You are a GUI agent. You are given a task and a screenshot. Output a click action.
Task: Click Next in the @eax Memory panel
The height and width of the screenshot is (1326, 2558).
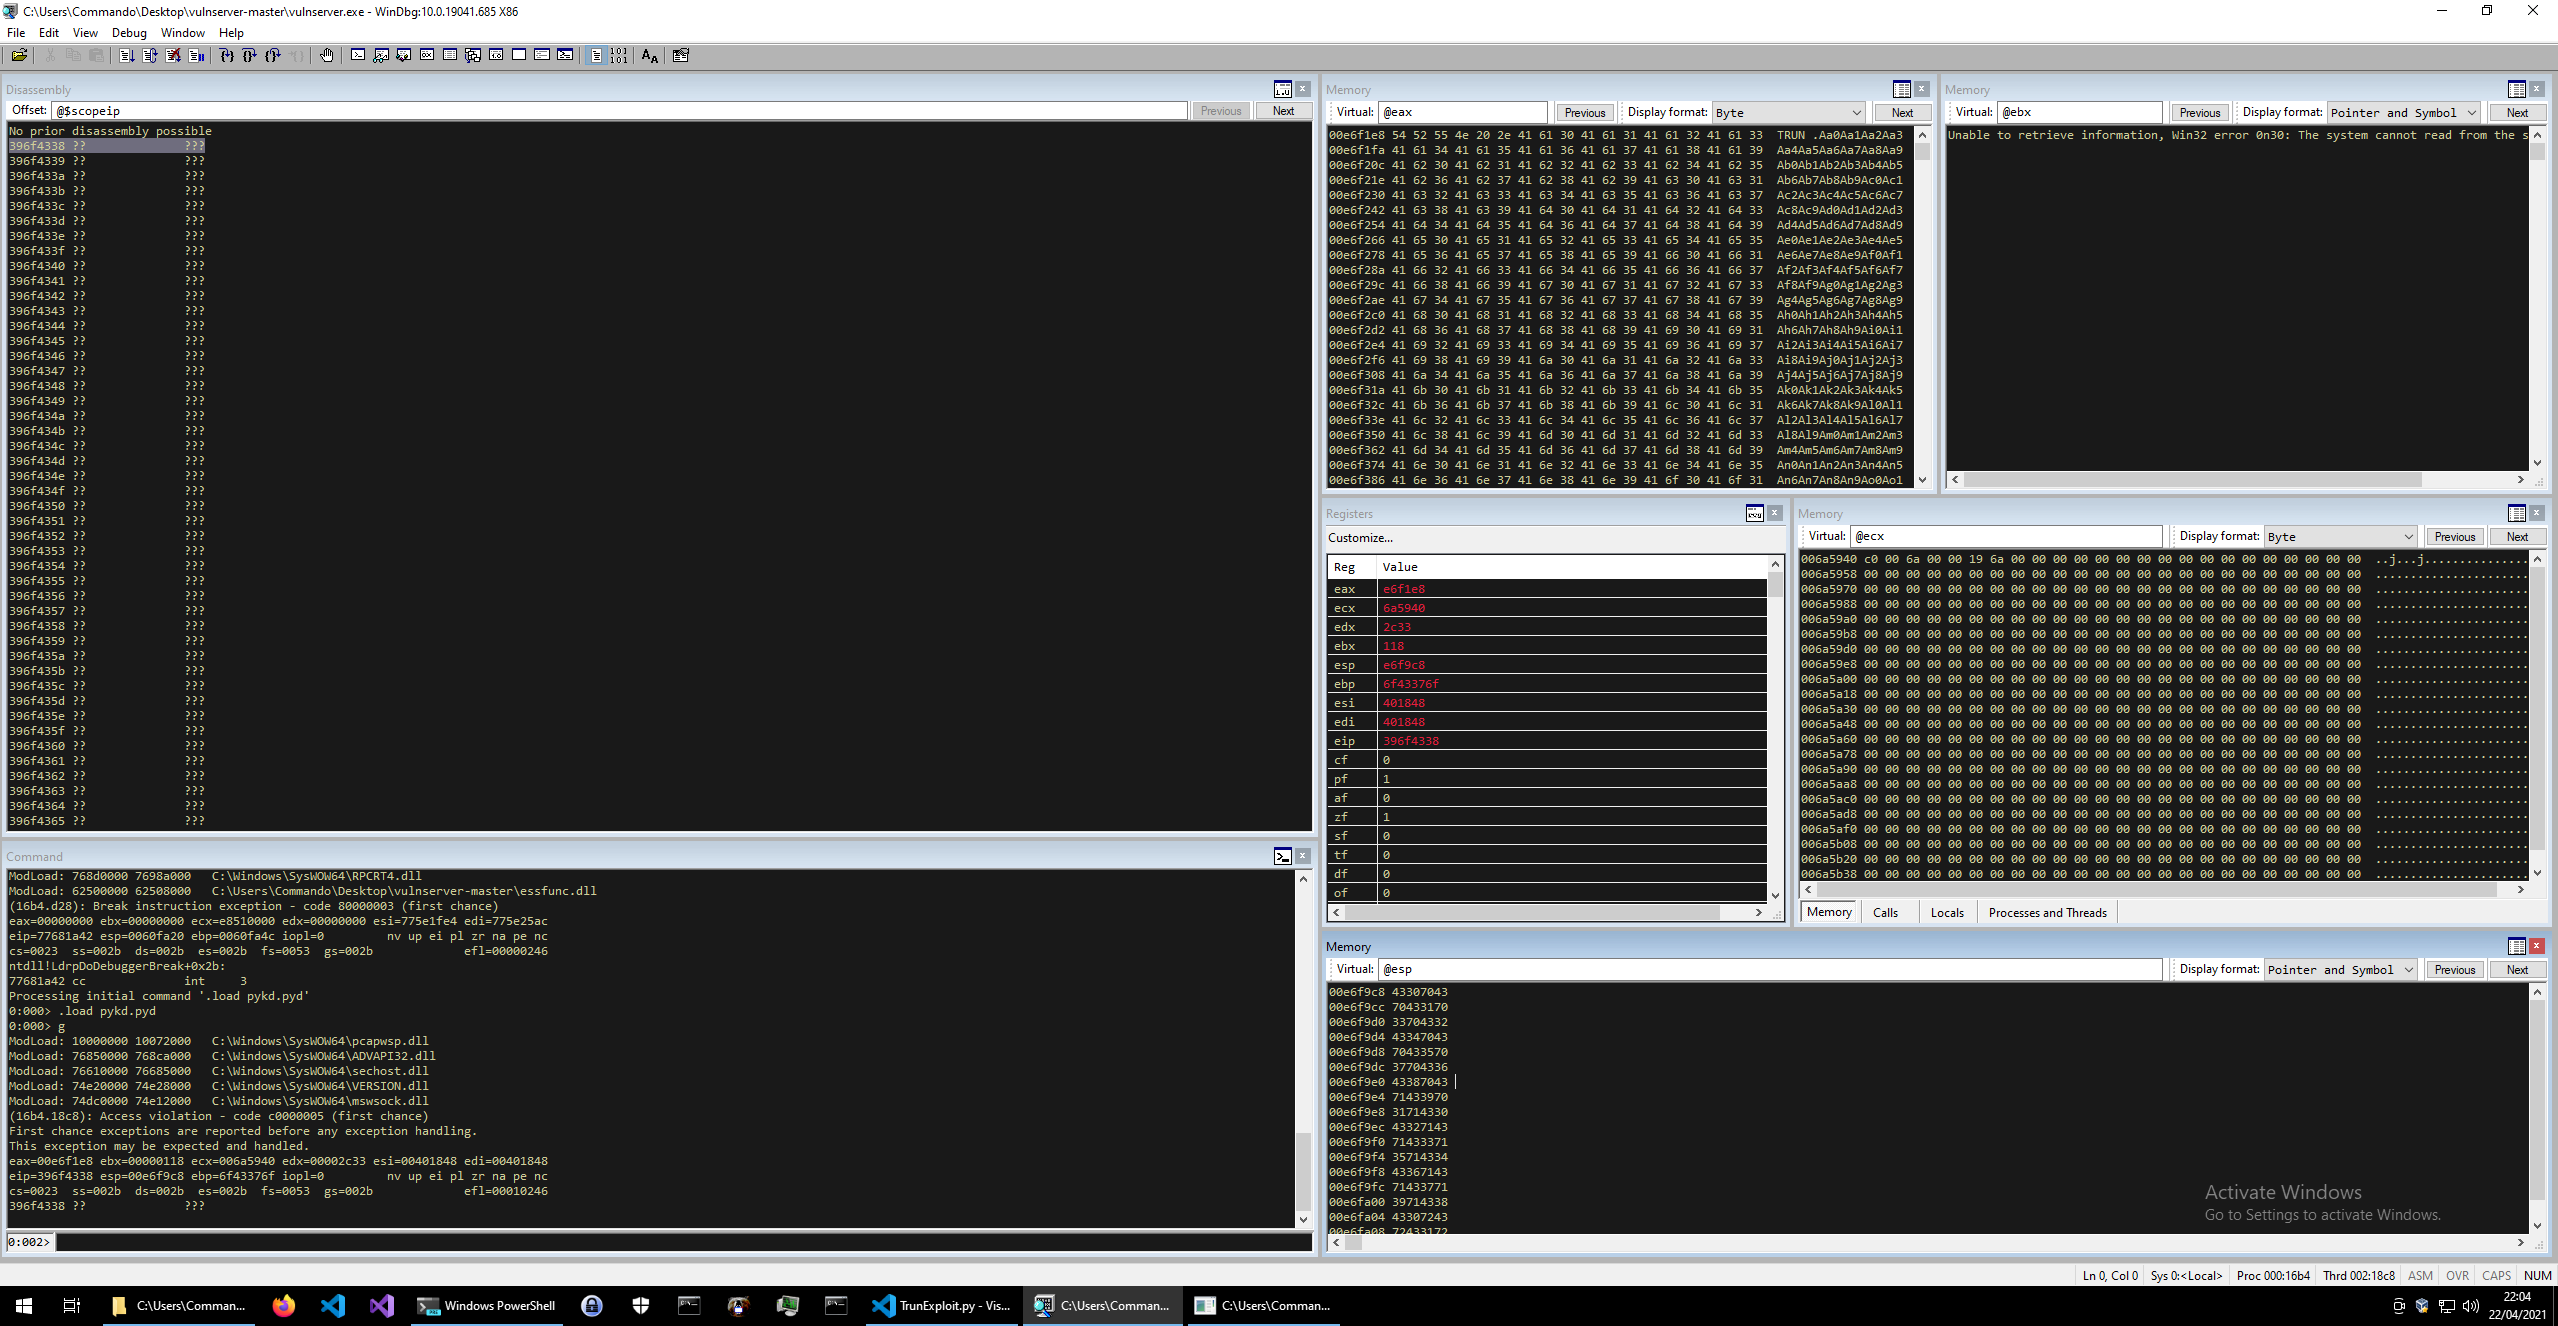[x=1902, y=112]
